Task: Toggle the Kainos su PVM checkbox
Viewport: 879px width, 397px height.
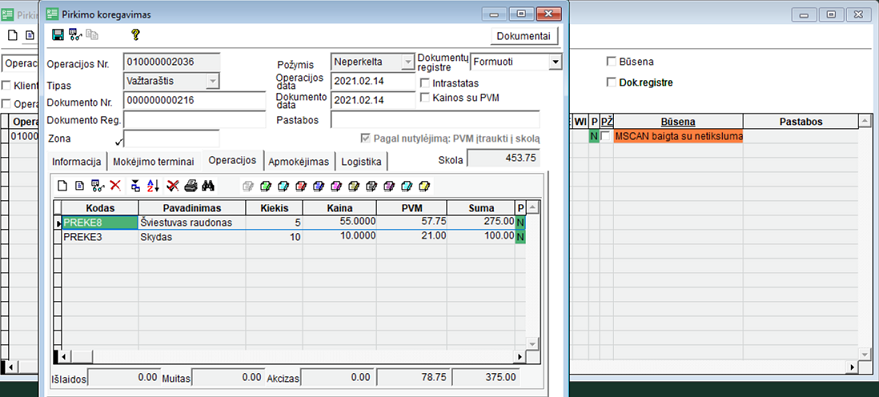Action: (425, 98)
